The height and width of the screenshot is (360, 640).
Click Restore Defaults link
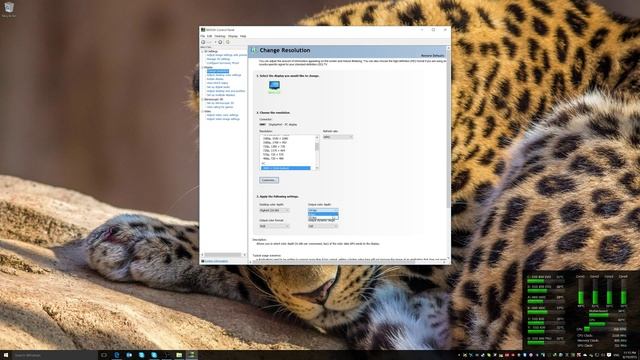pyautogui.click(x=433, y=56)
